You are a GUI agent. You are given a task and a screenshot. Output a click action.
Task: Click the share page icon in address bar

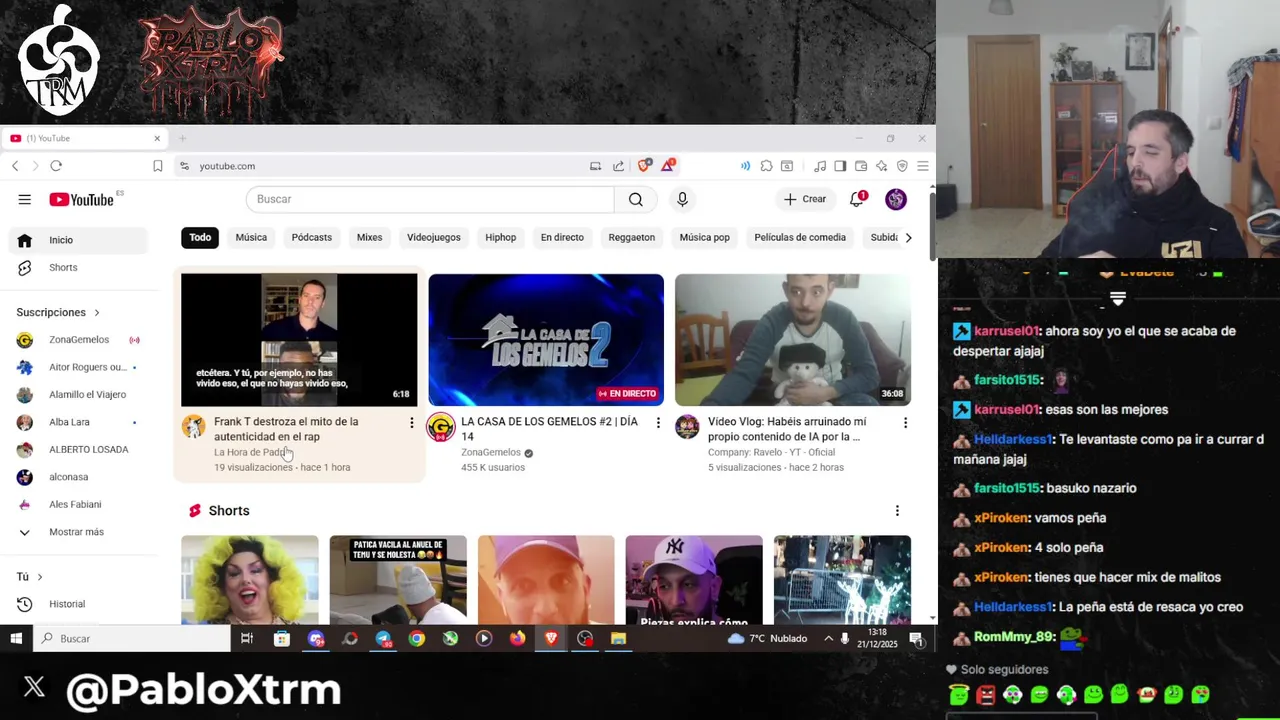click(618, 166)
